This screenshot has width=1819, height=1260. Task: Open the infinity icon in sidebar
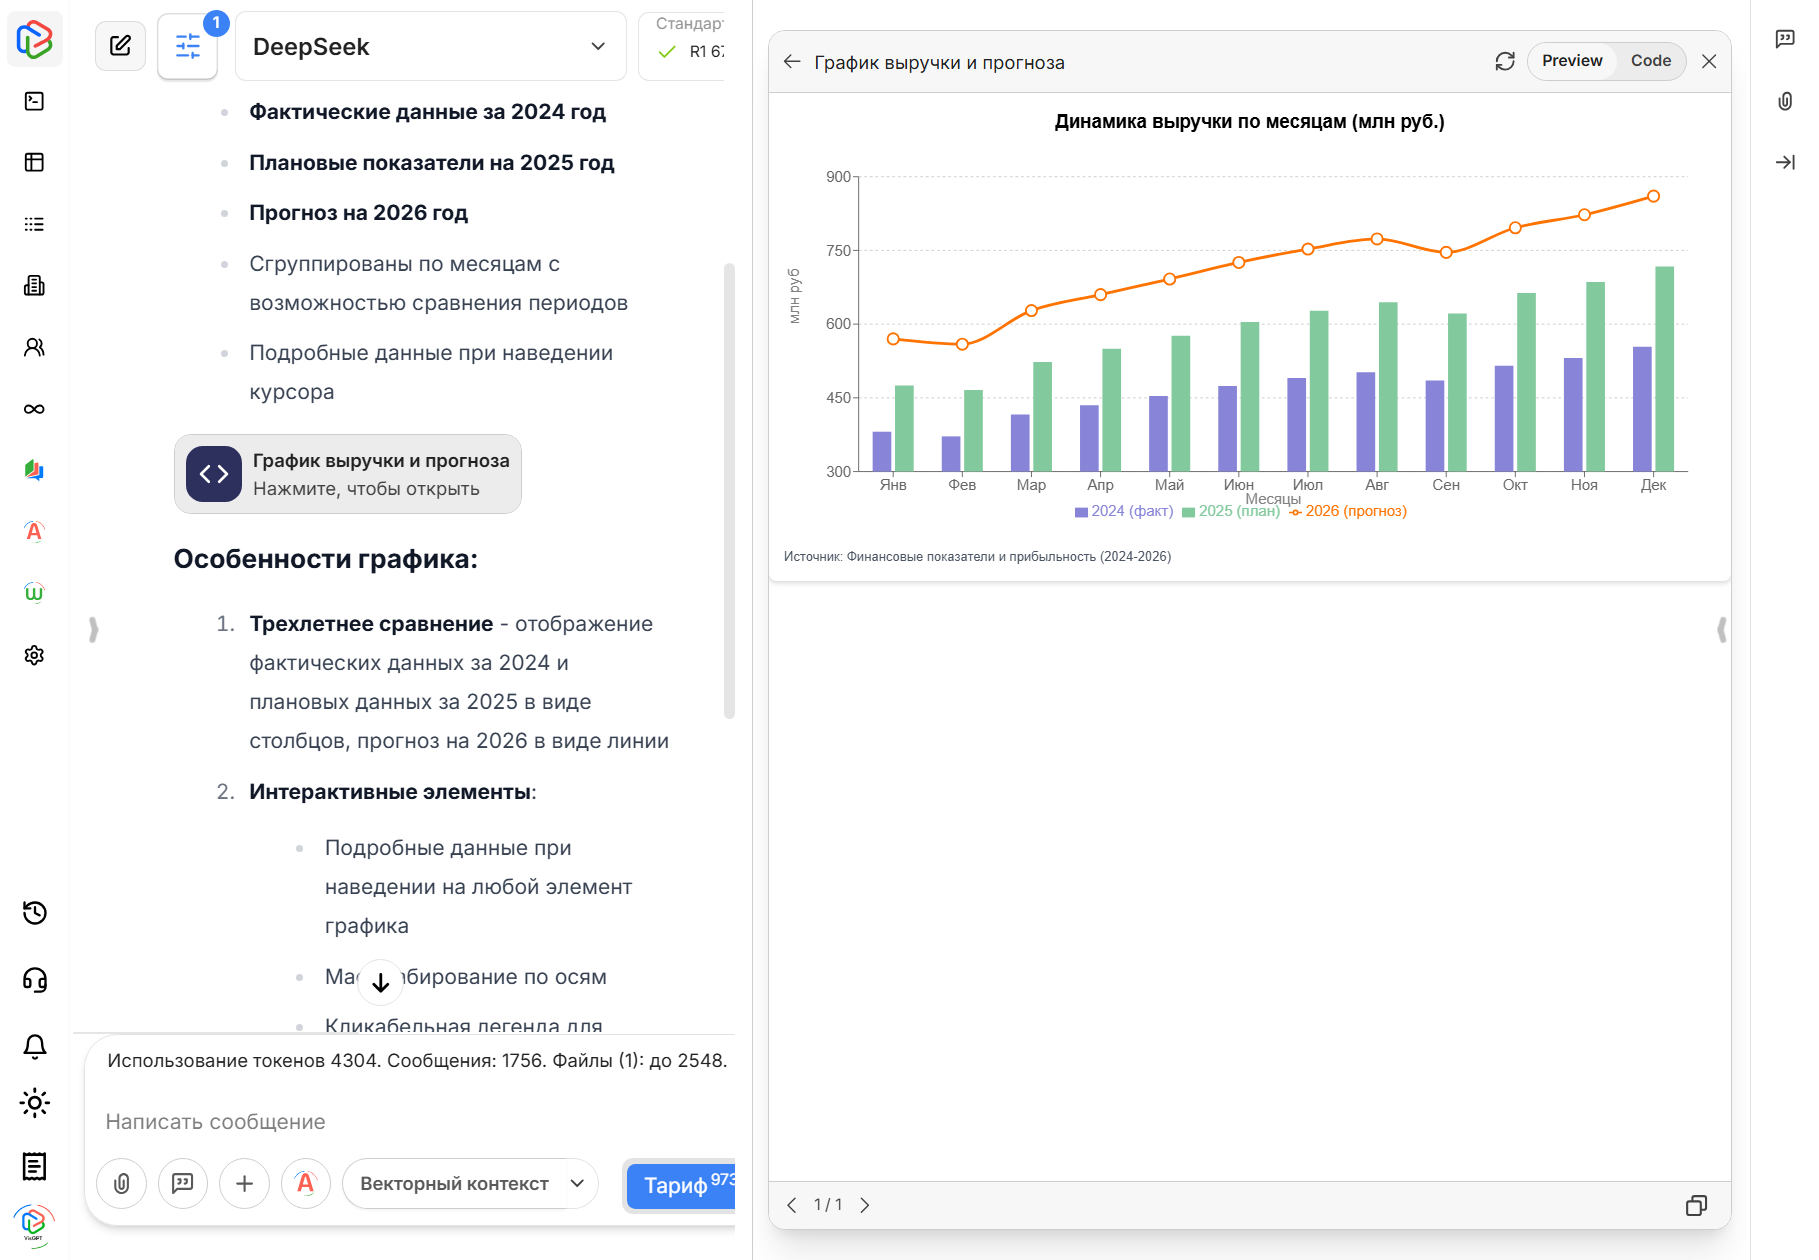click(x=34, y=408)
